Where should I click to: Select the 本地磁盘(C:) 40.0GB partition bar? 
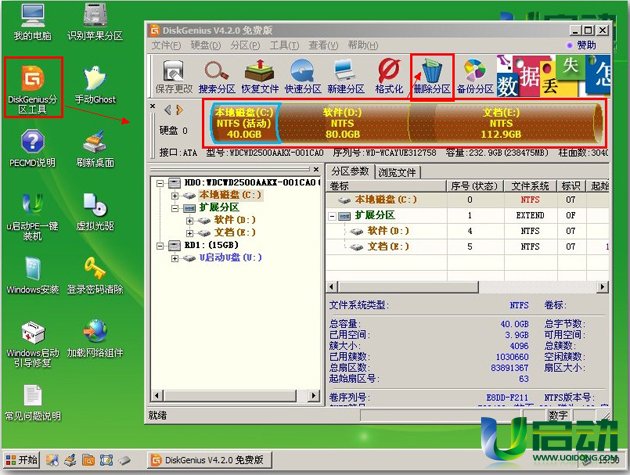tap(244, 123)
